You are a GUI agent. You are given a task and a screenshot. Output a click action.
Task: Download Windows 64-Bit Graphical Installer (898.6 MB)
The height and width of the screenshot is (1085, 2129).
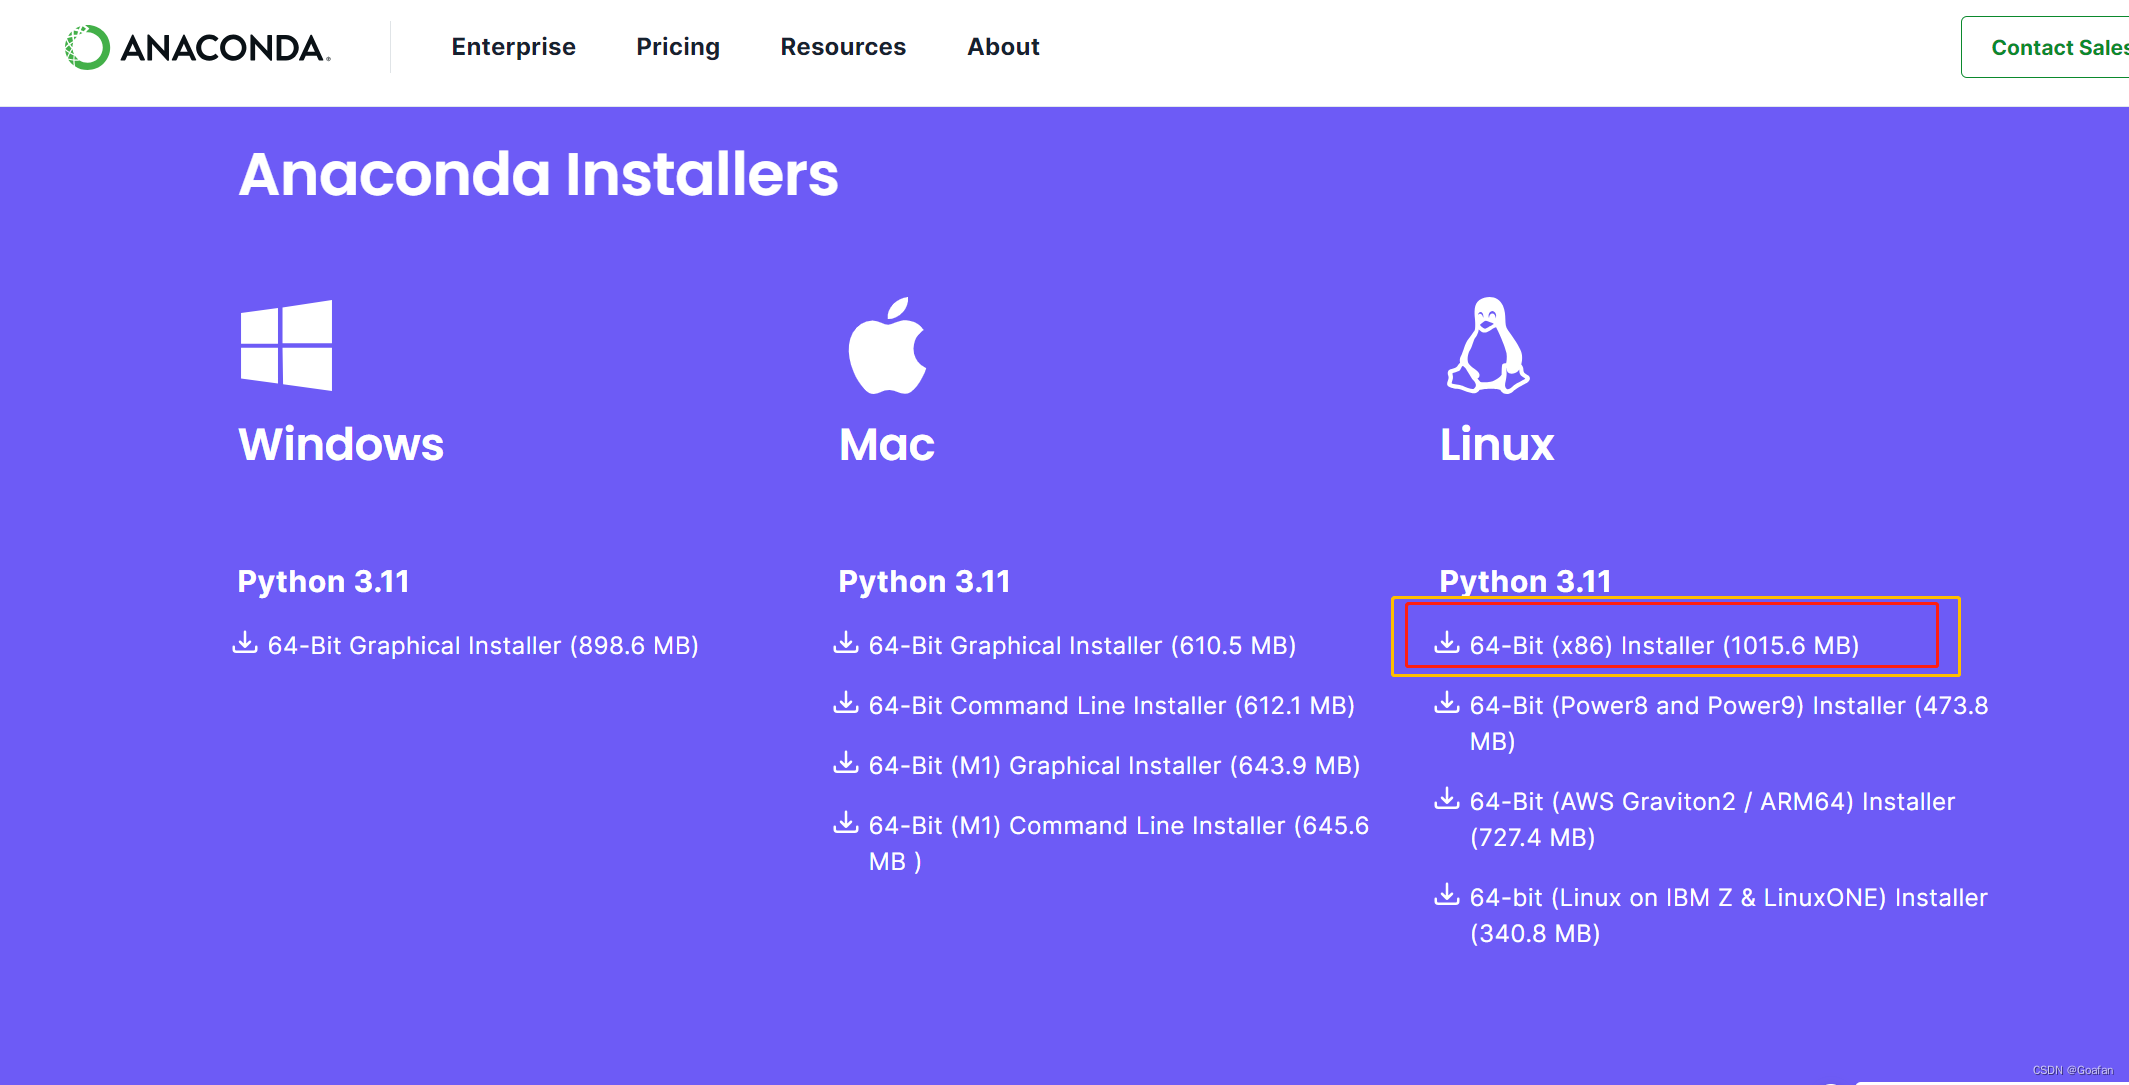coord(483,646)
